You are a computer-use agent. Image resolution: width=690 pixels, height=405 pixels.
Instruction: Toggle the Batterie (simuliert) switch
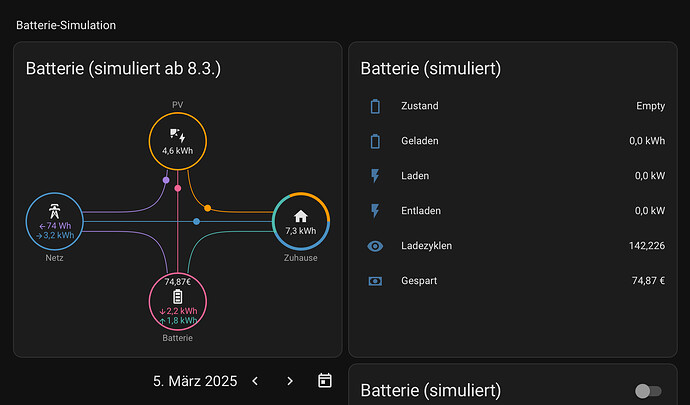(648, 390)
